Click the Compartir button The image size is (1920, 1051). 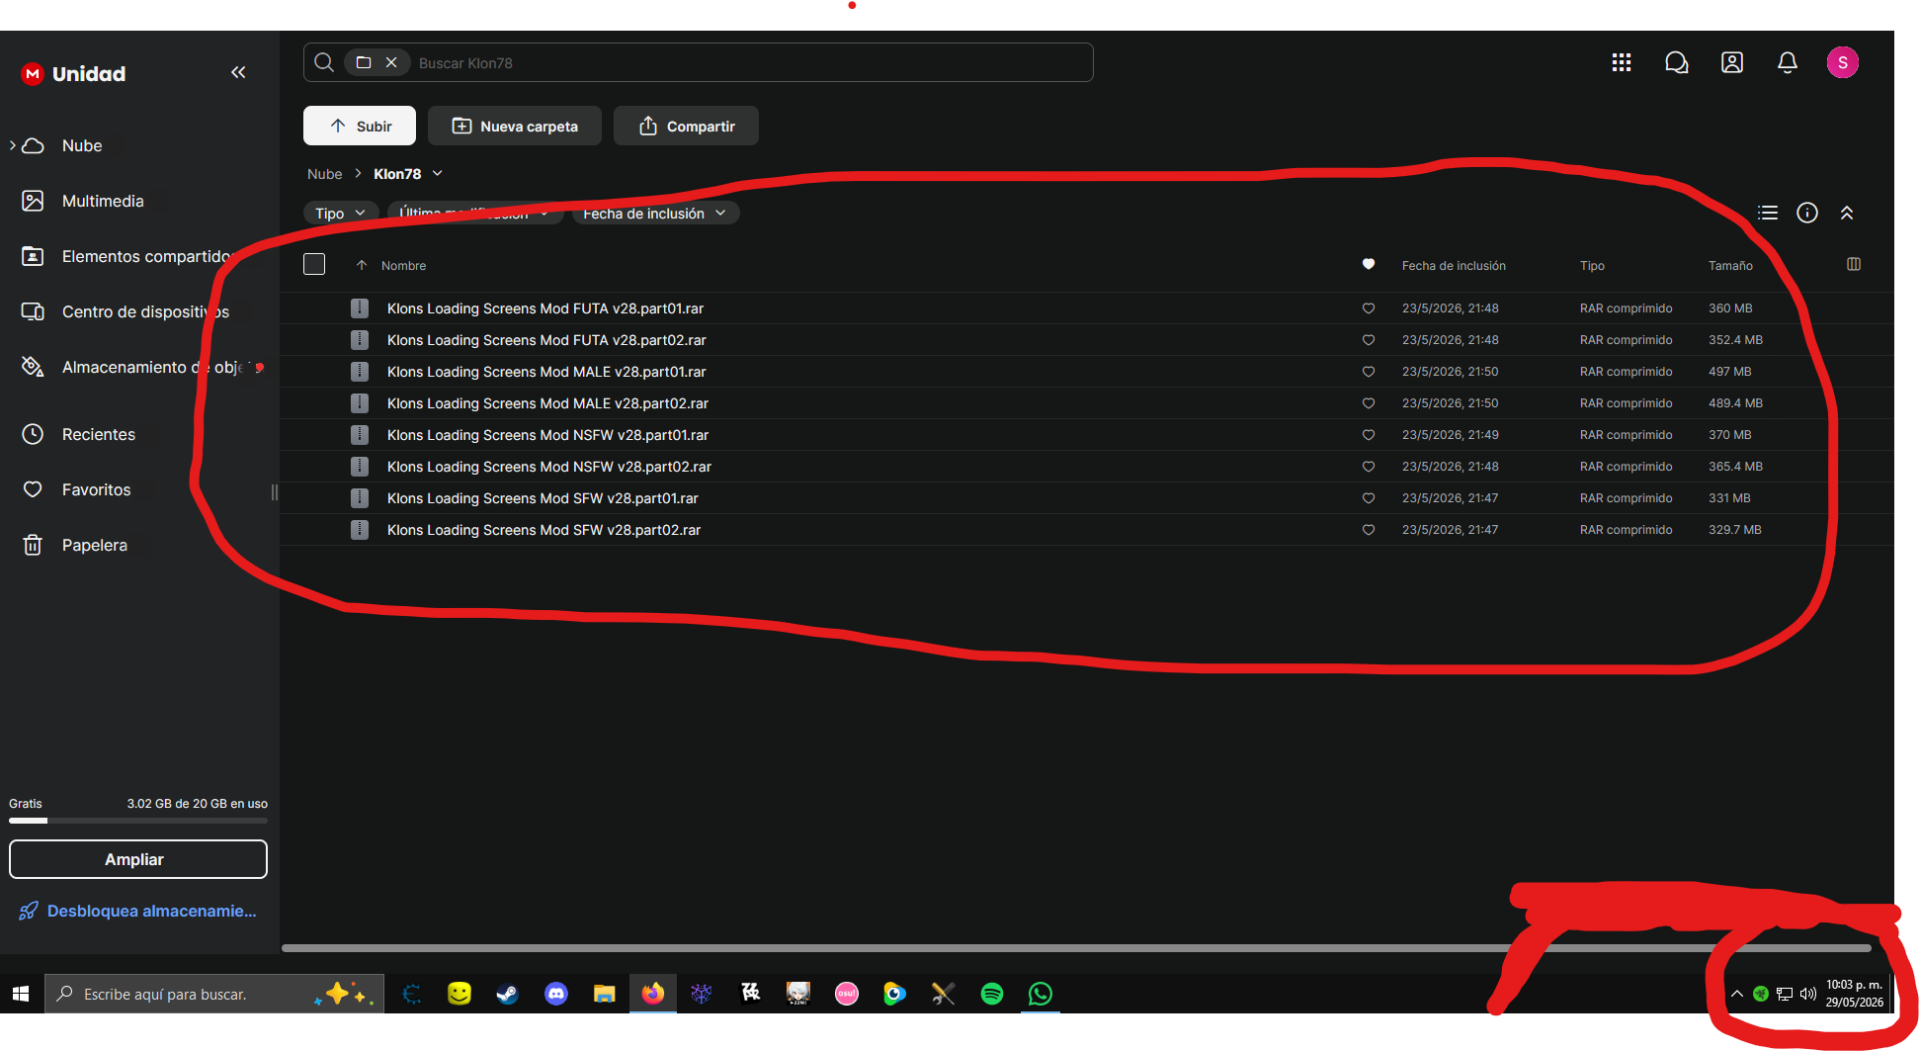(686, 126)
